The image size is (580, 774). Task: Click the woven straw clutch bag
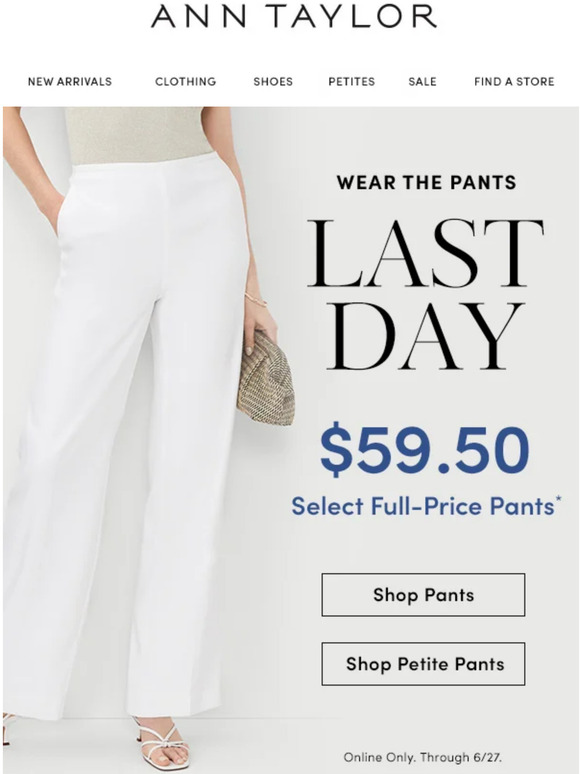267,379
